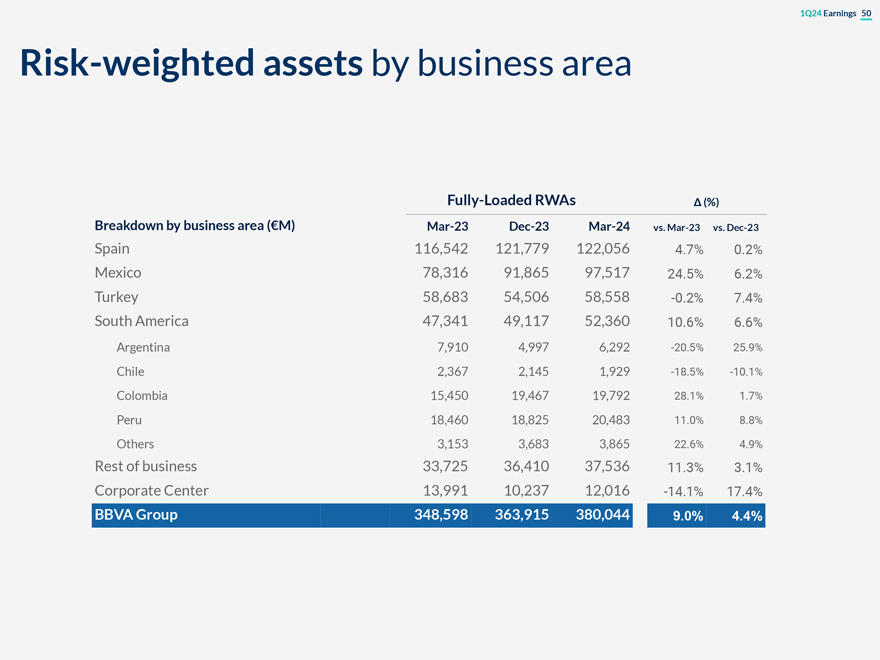Click the Mar-24 column heading
The width and height of the screenshot is (880, 660).
(609, 226)
